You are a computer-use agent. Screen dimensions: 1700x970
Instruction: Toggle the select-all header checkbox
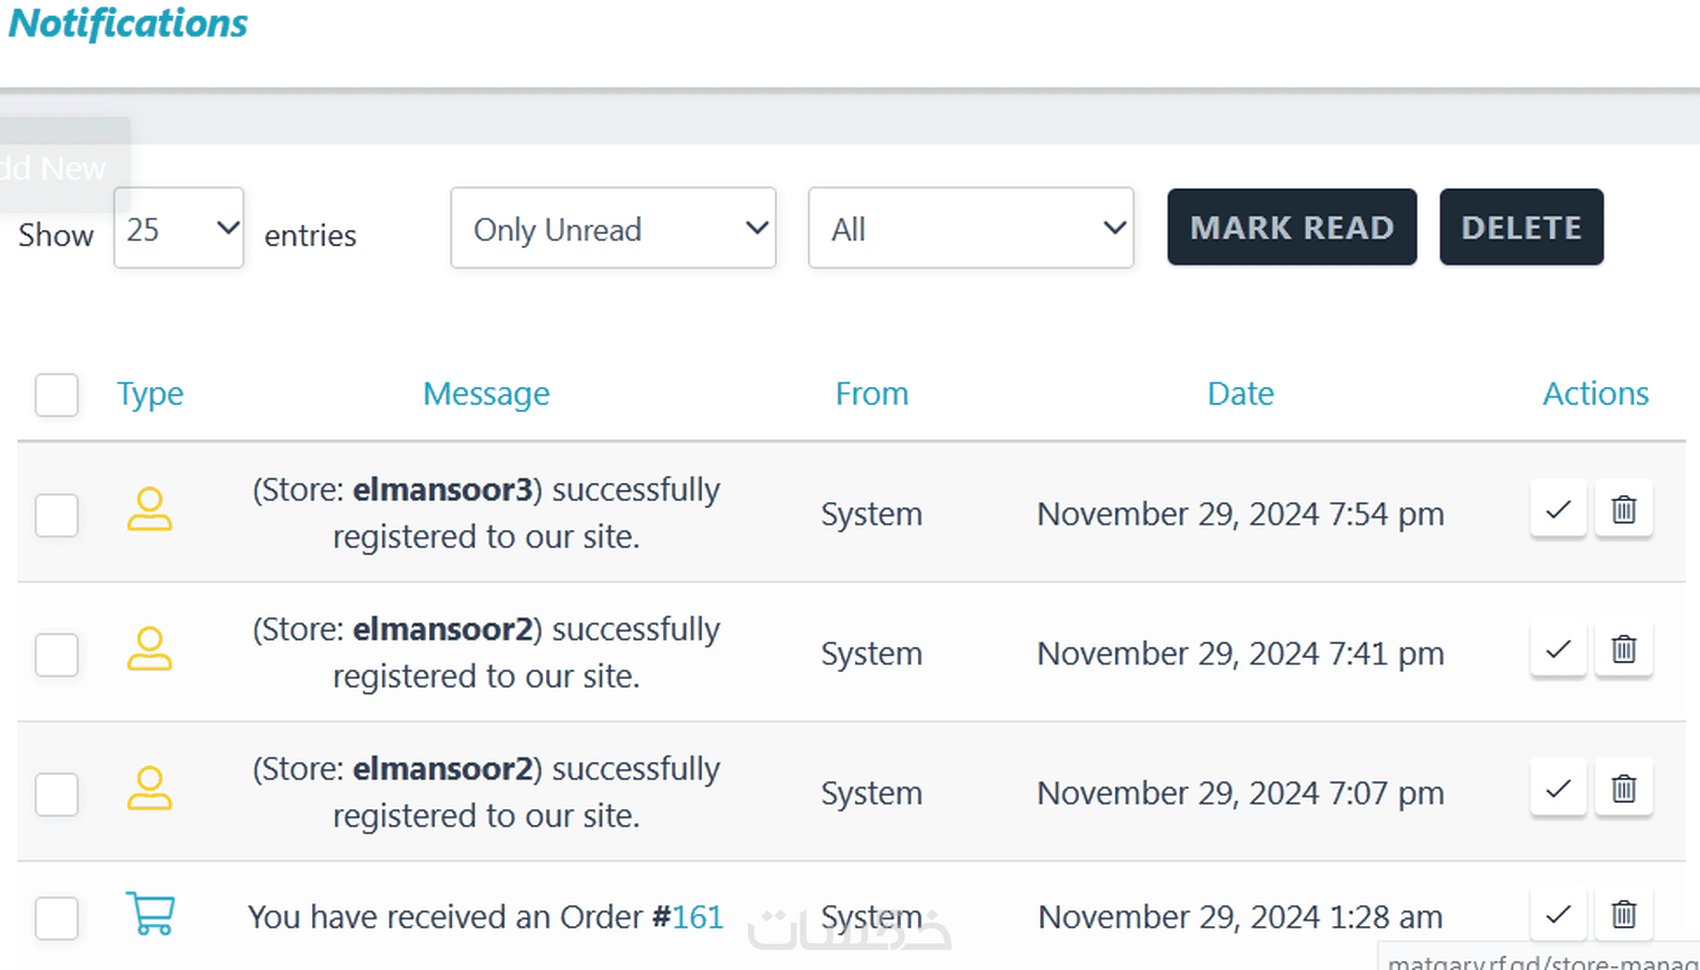coord(57,395)
